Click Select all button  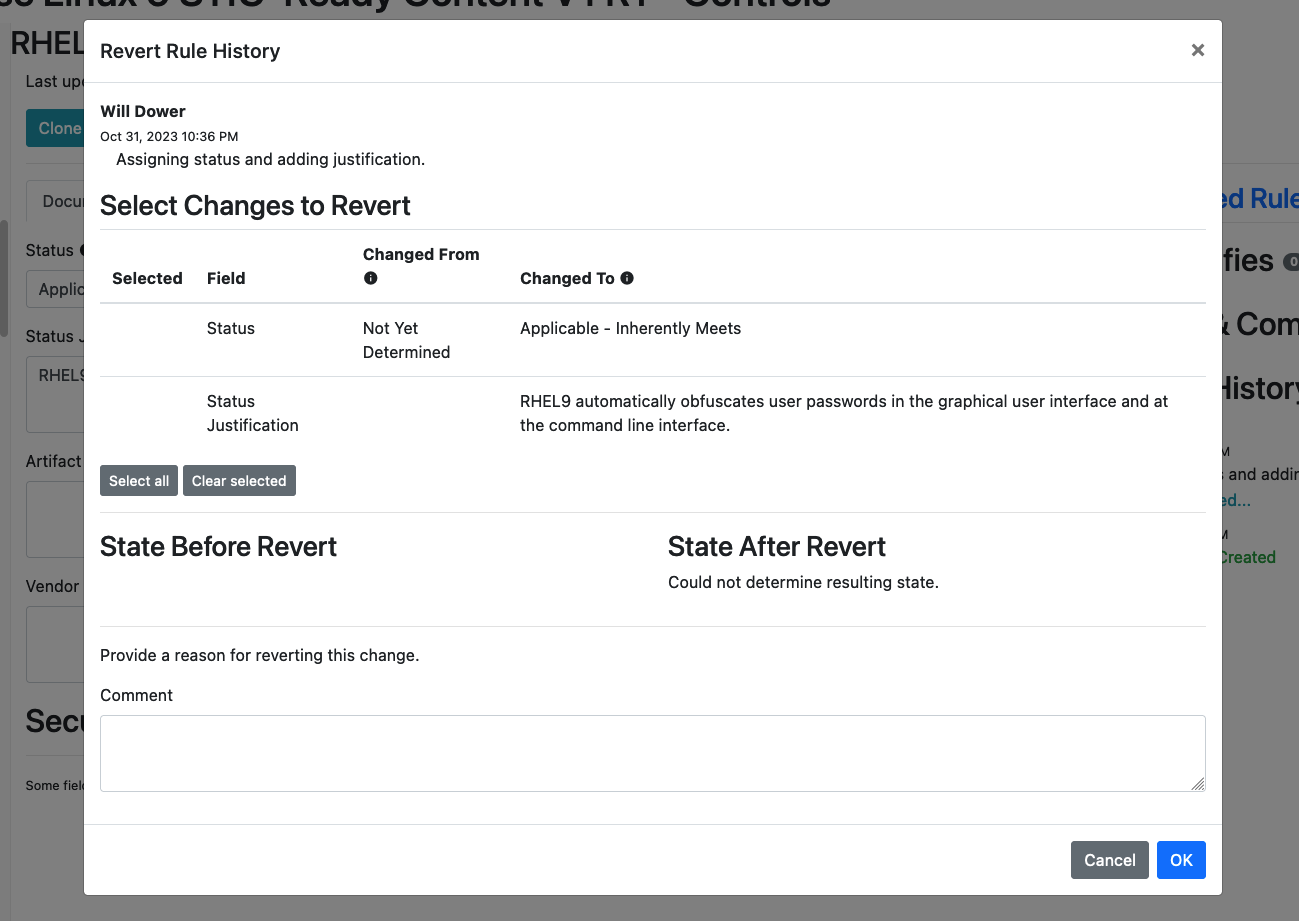[139, 481]
